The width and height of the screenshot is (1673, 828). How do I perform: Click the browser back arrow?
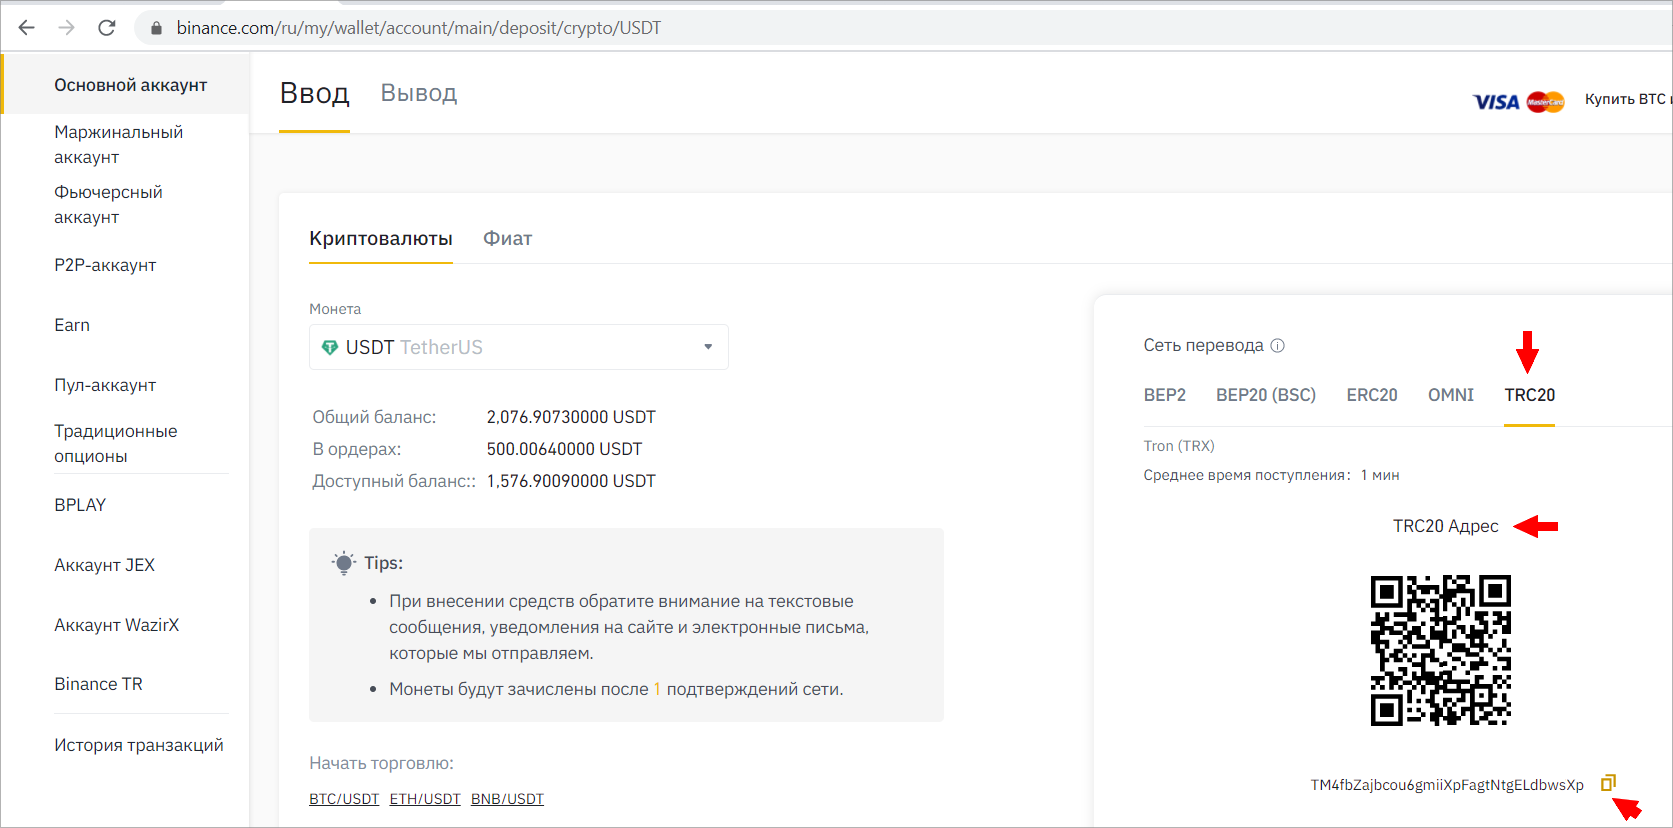27,28
